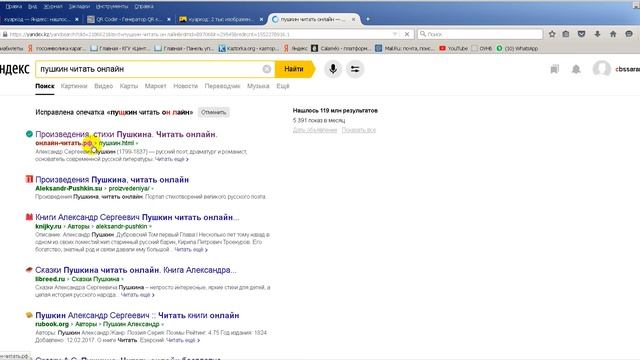Switch to the куаркод images tab
Image resolution: width=640 pixels, height=360 pixels.
(220, 19)
